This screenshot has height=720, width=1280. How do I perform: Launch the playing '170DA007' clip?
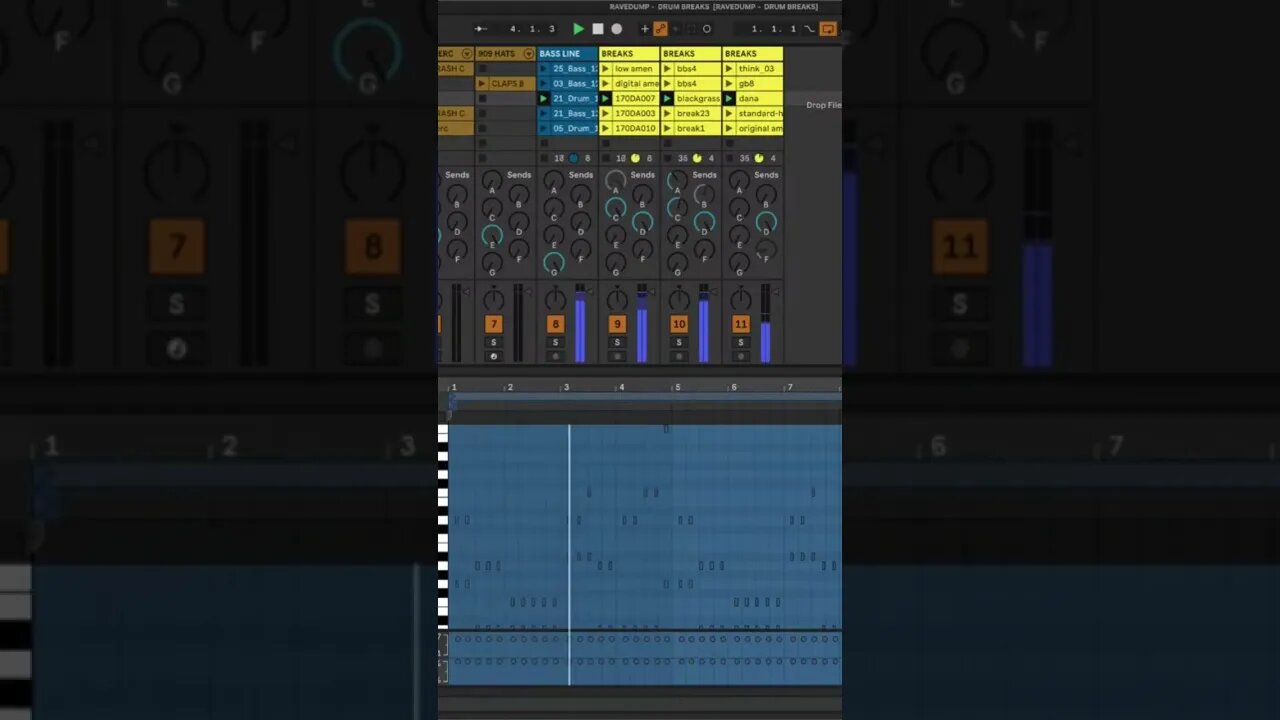[605, 99]
